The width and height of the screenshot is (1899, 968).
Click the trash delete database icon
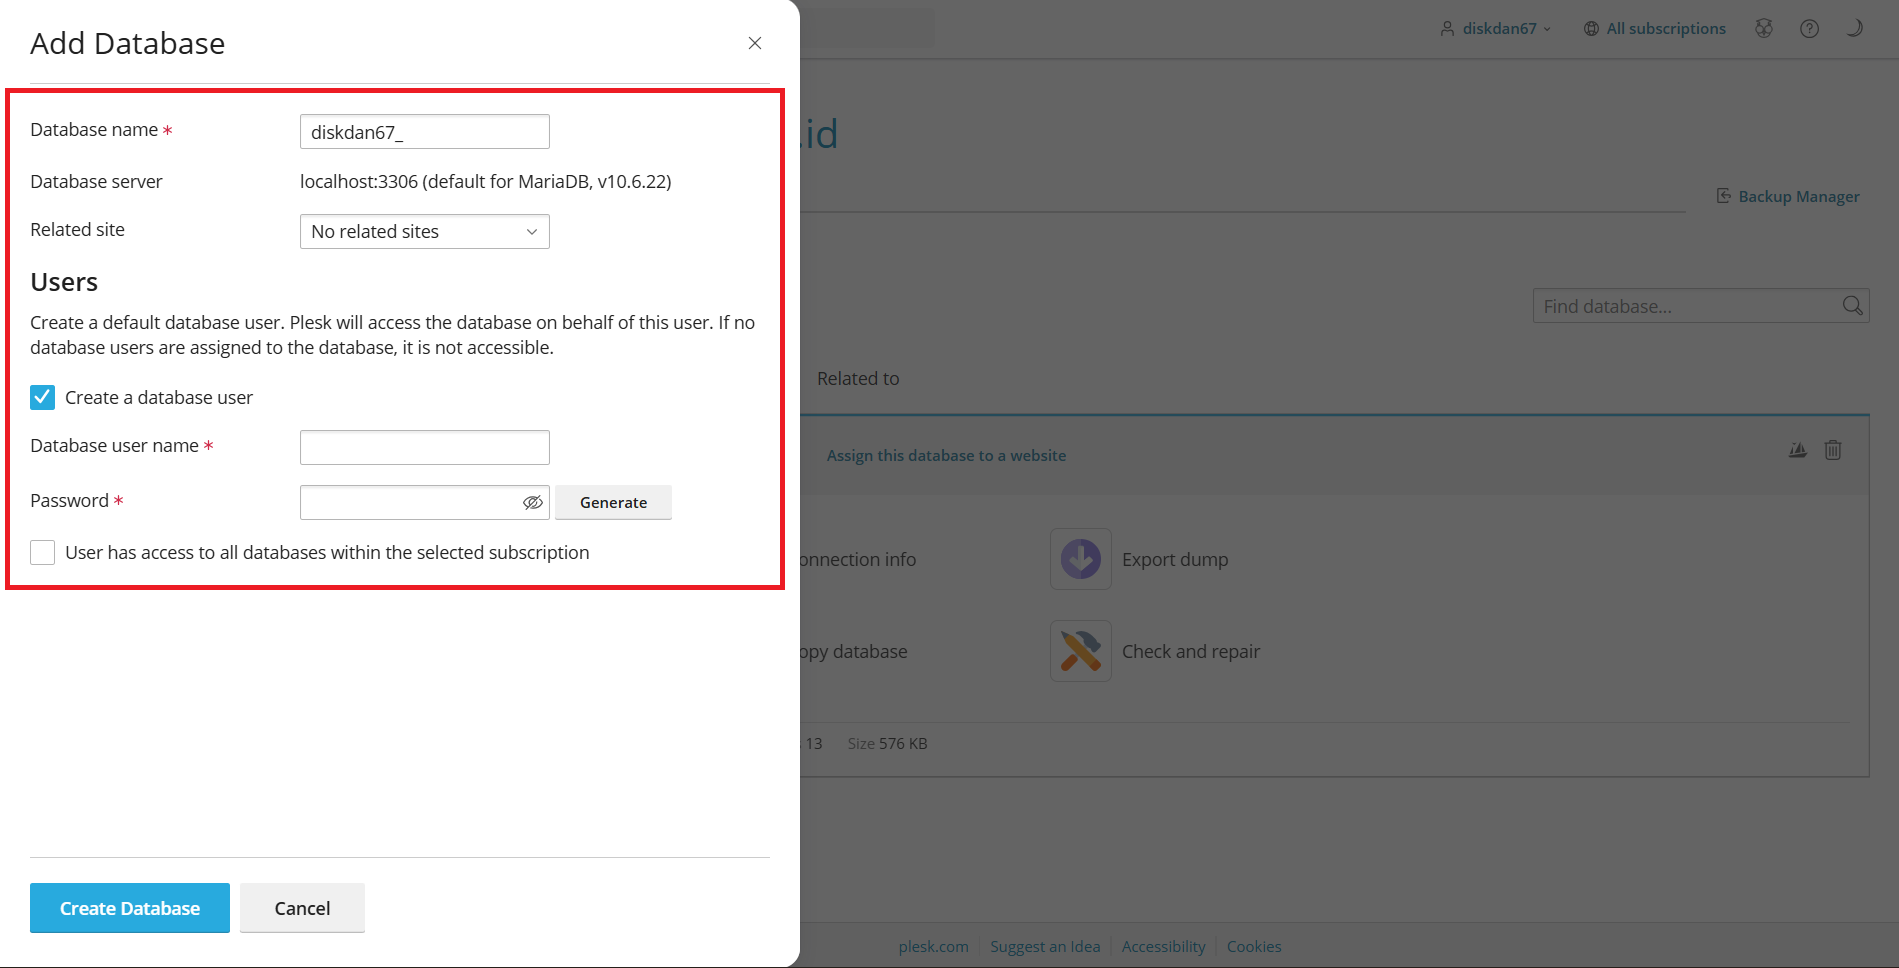tap(1832, 450)
